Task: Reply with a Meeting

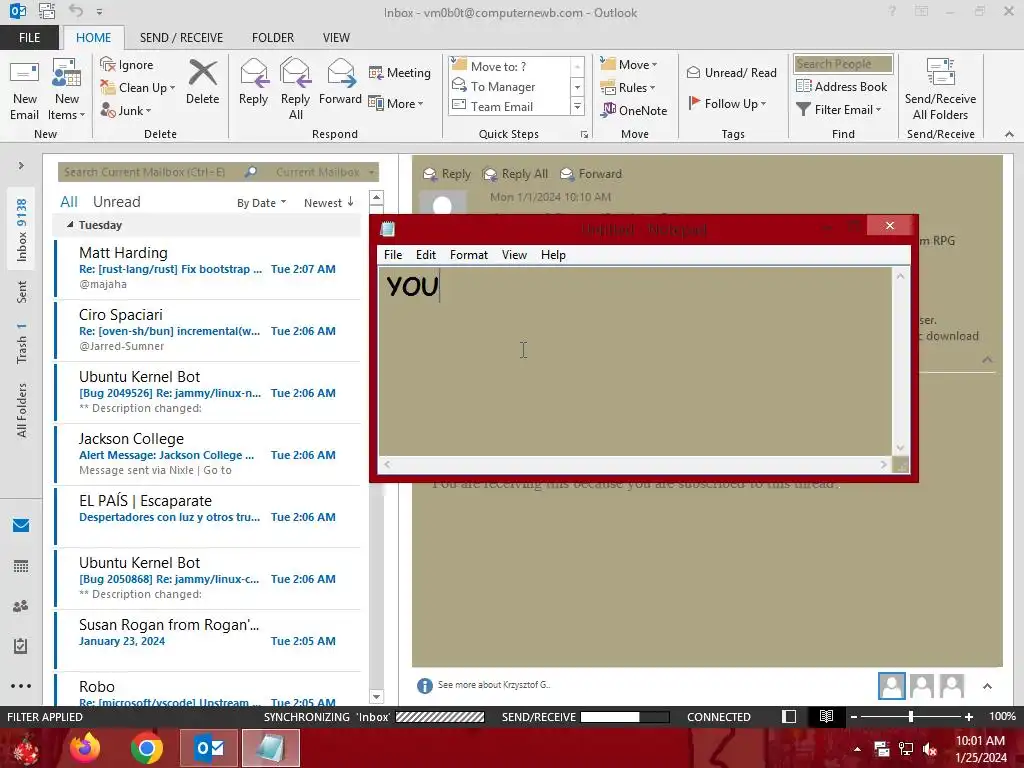Action: coord(400,72)
